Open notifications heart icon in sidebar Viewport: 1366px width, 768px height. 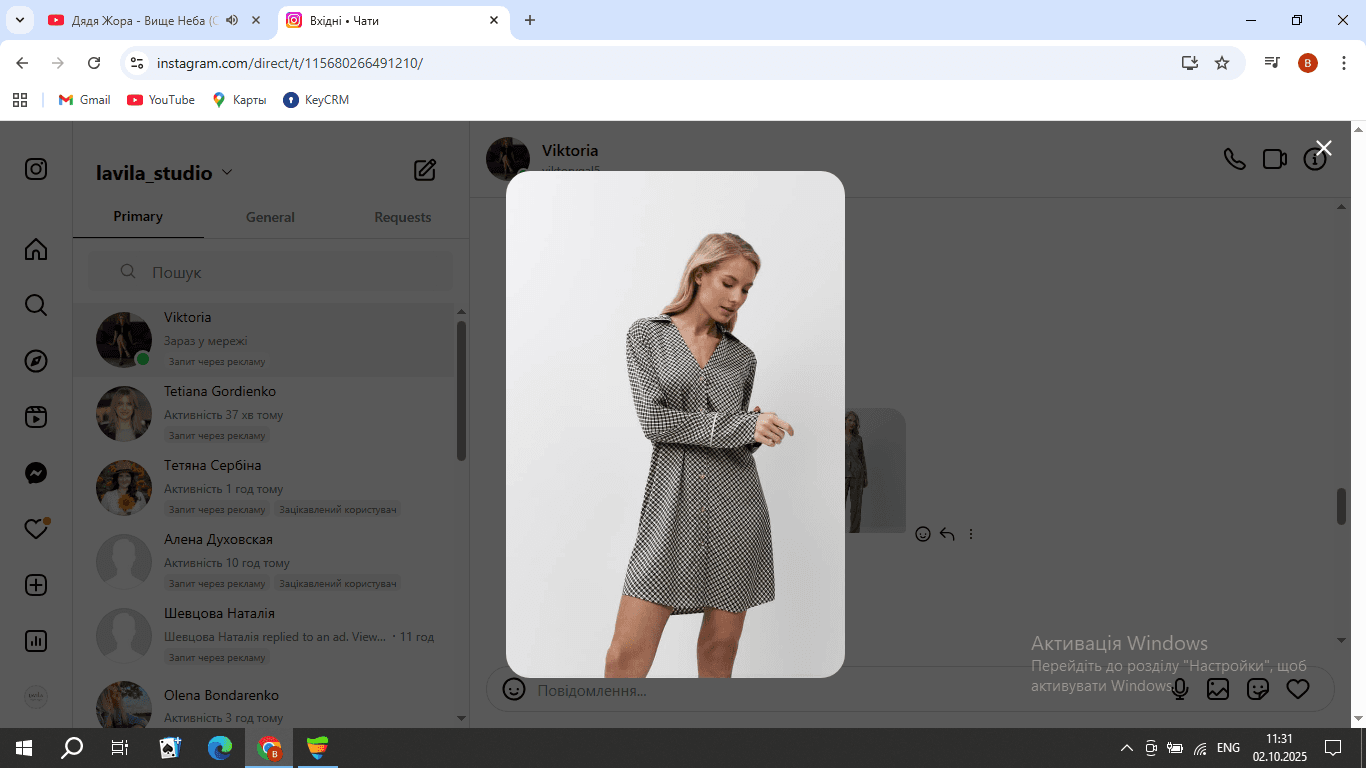click(36, 529)
